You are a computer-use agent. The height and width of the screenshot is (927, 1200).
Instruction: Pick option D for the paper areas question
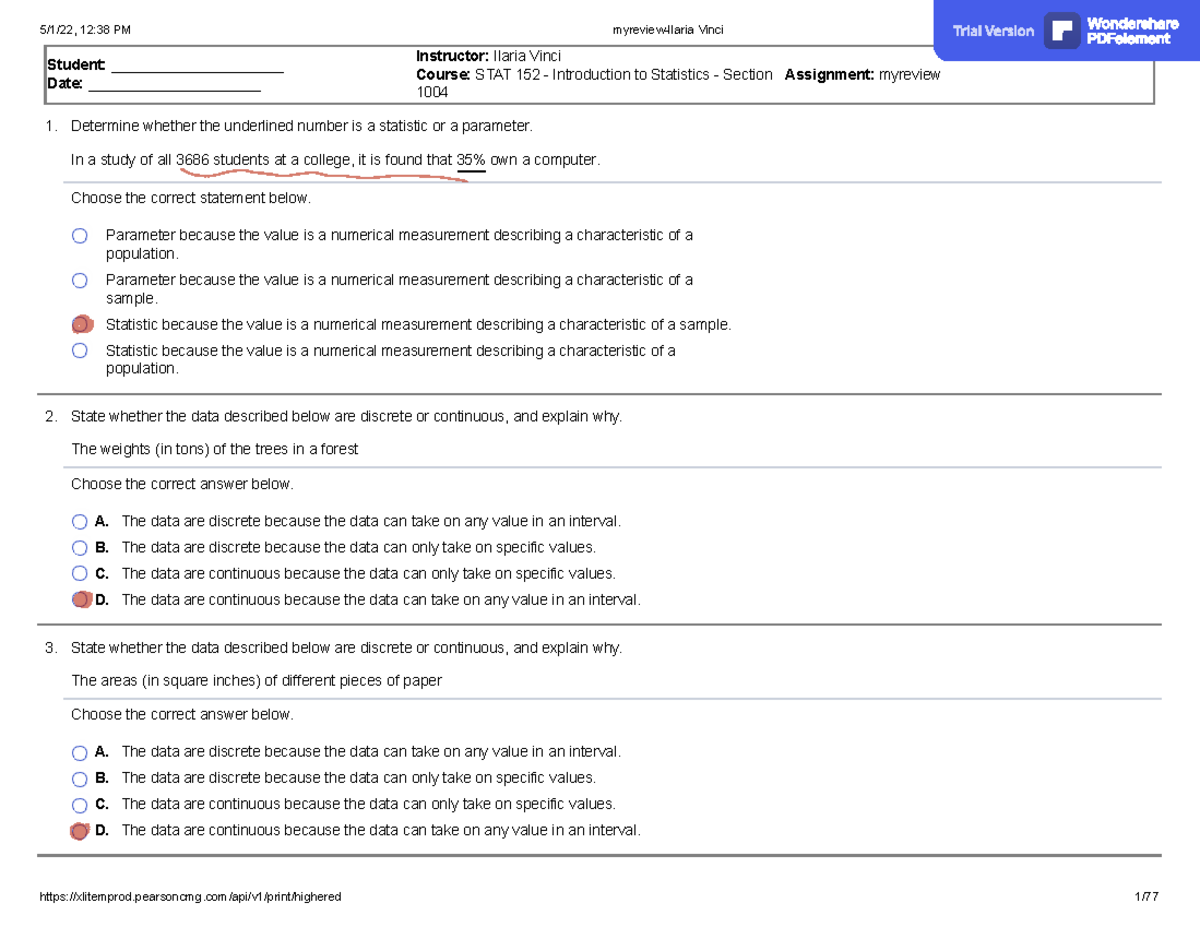(80, 831)
